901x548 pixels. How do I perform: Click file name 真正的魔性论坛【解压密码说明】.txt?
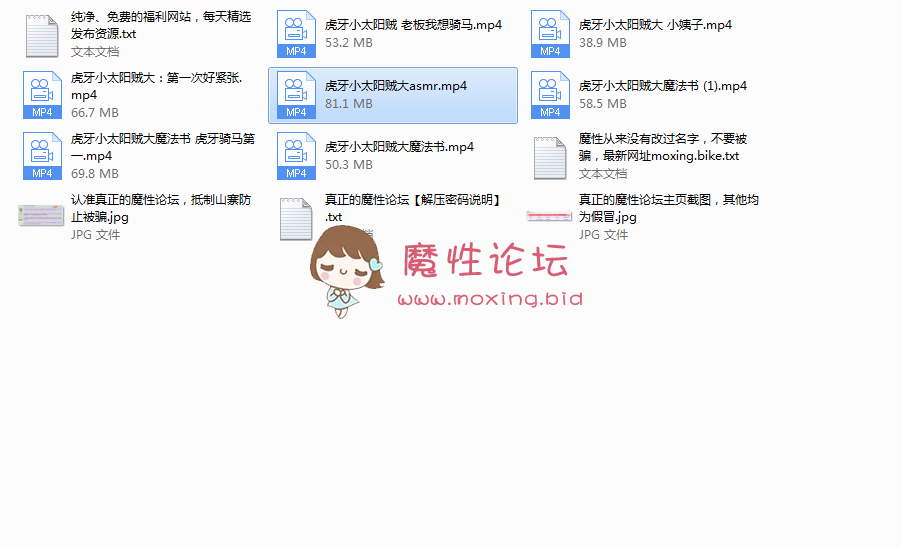(x=415, y=208)
